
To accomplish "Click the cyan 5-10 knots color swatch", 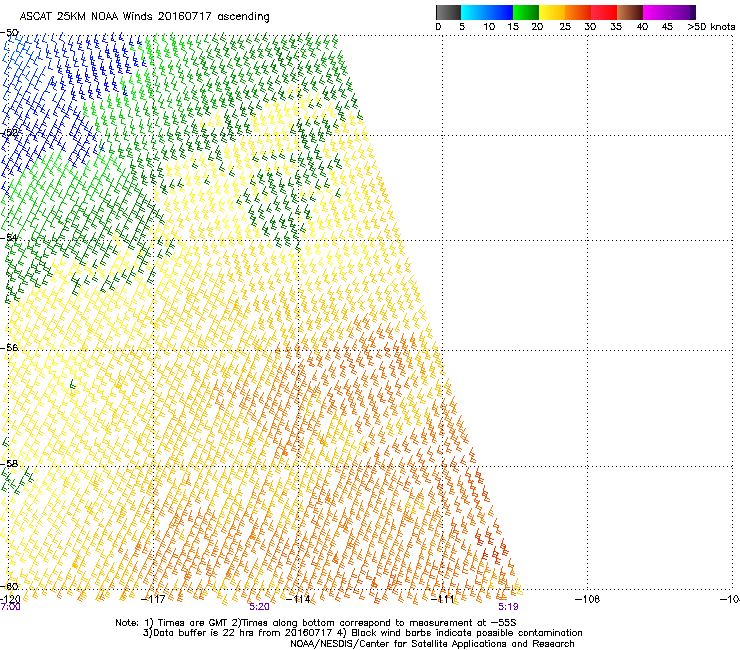I will pyautogui.click(x=473, y=12).
